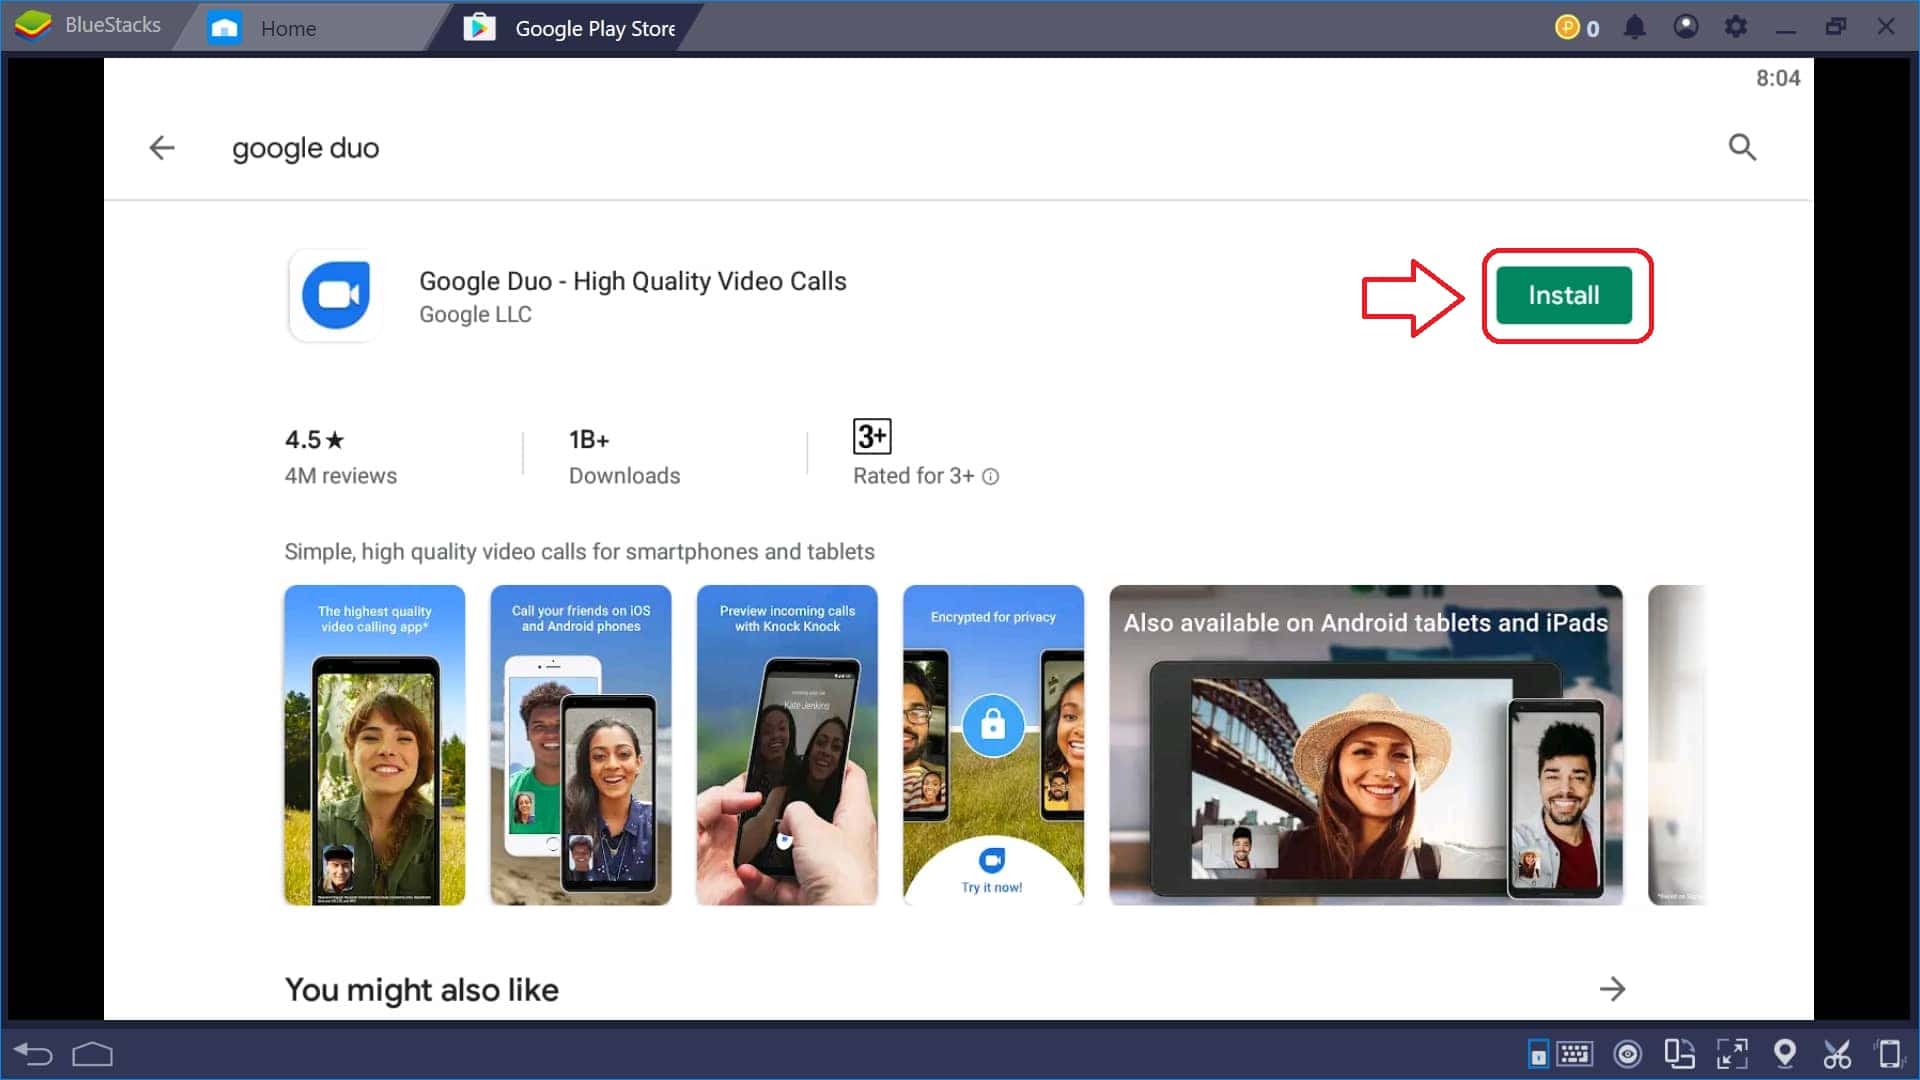
Task: Open the keyboard controls icon
Action: (1574, 1054)
